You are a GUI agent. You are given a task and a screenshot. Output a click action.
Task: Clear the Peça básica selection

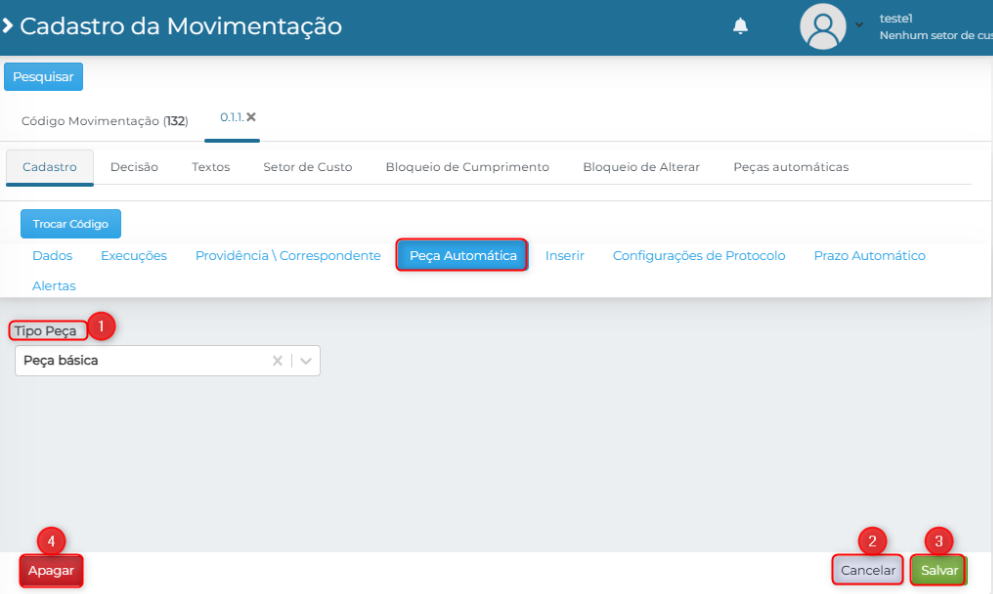click(x=277, y=360)
